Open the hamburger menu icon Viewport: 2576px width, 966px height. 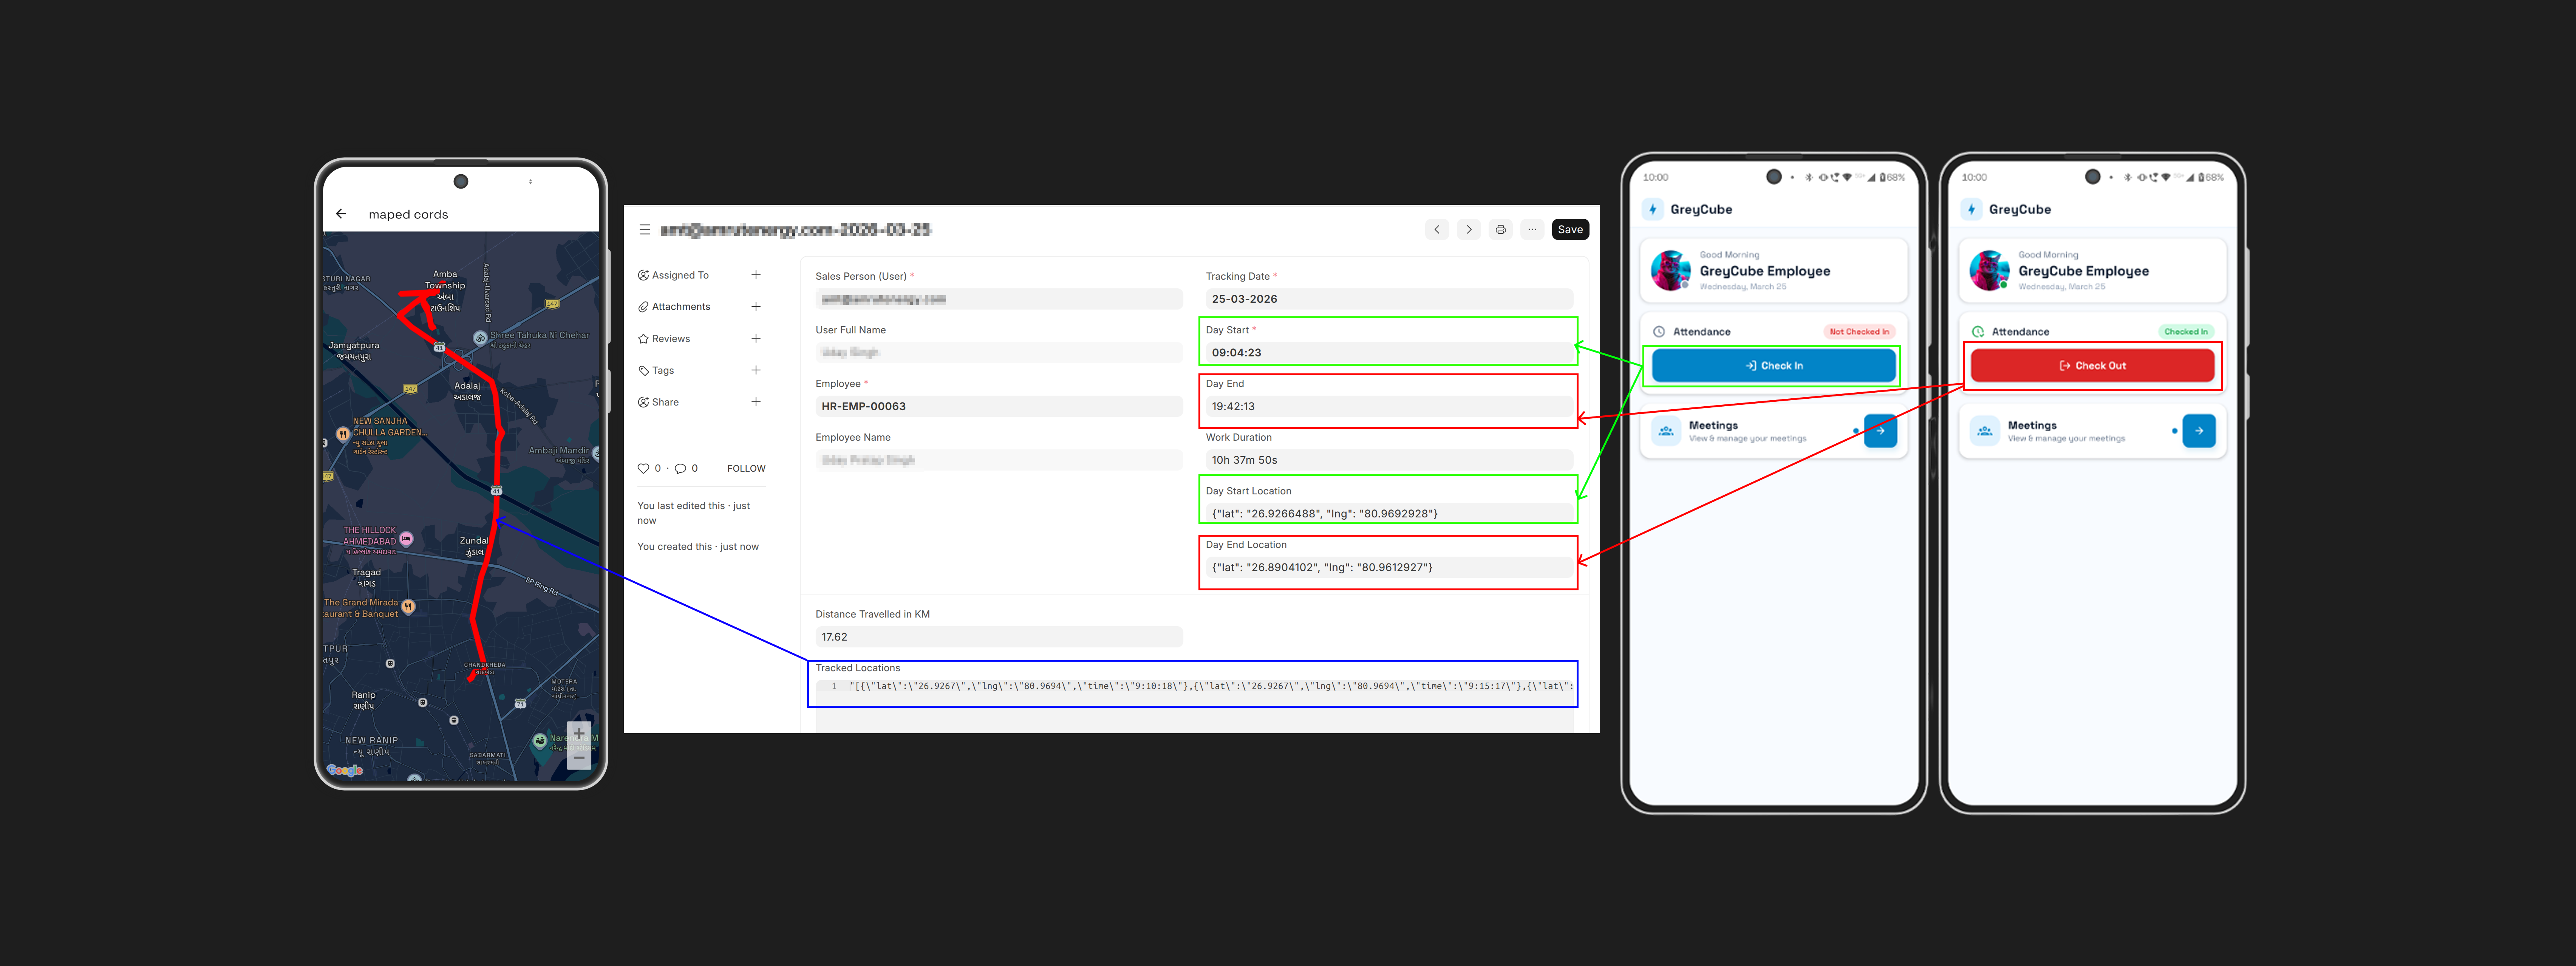point(645,229)
